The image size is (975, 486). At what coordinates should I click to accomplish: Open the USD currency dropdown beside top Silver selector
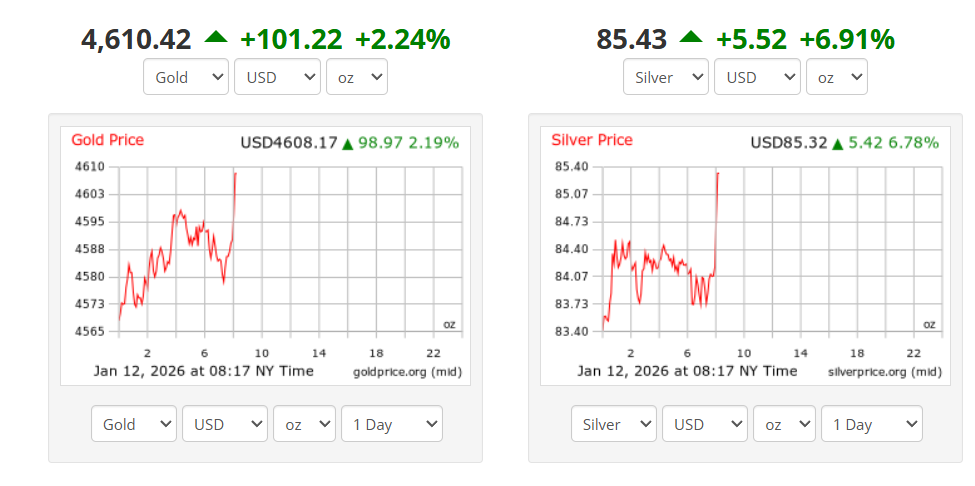click(x=757, y=77)
